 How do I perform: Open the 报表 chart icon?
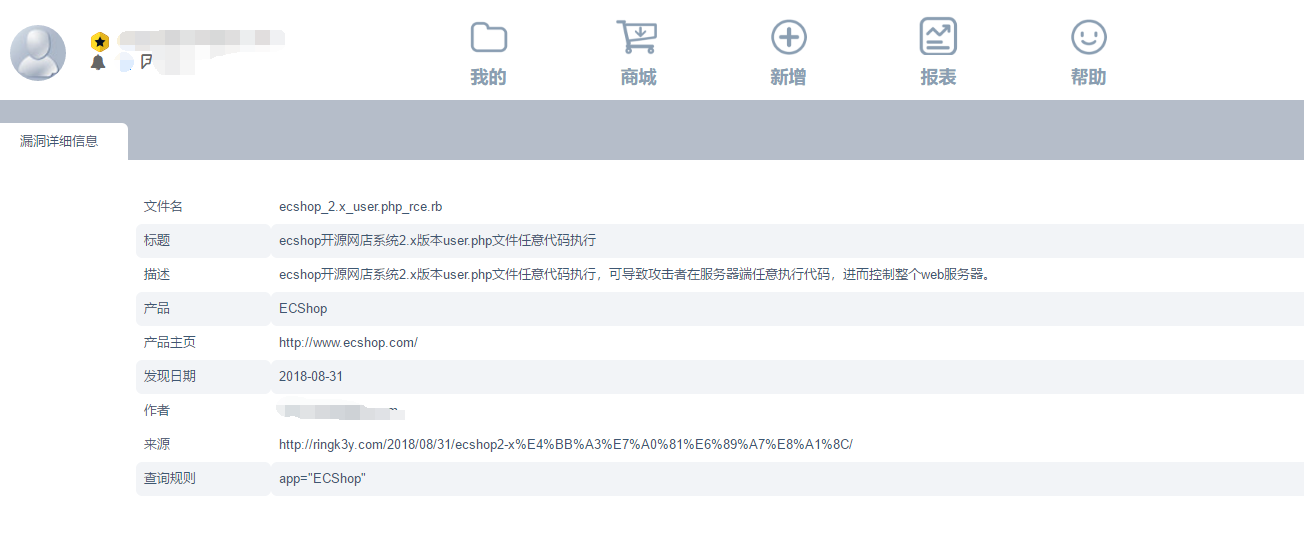coord(938,37)
